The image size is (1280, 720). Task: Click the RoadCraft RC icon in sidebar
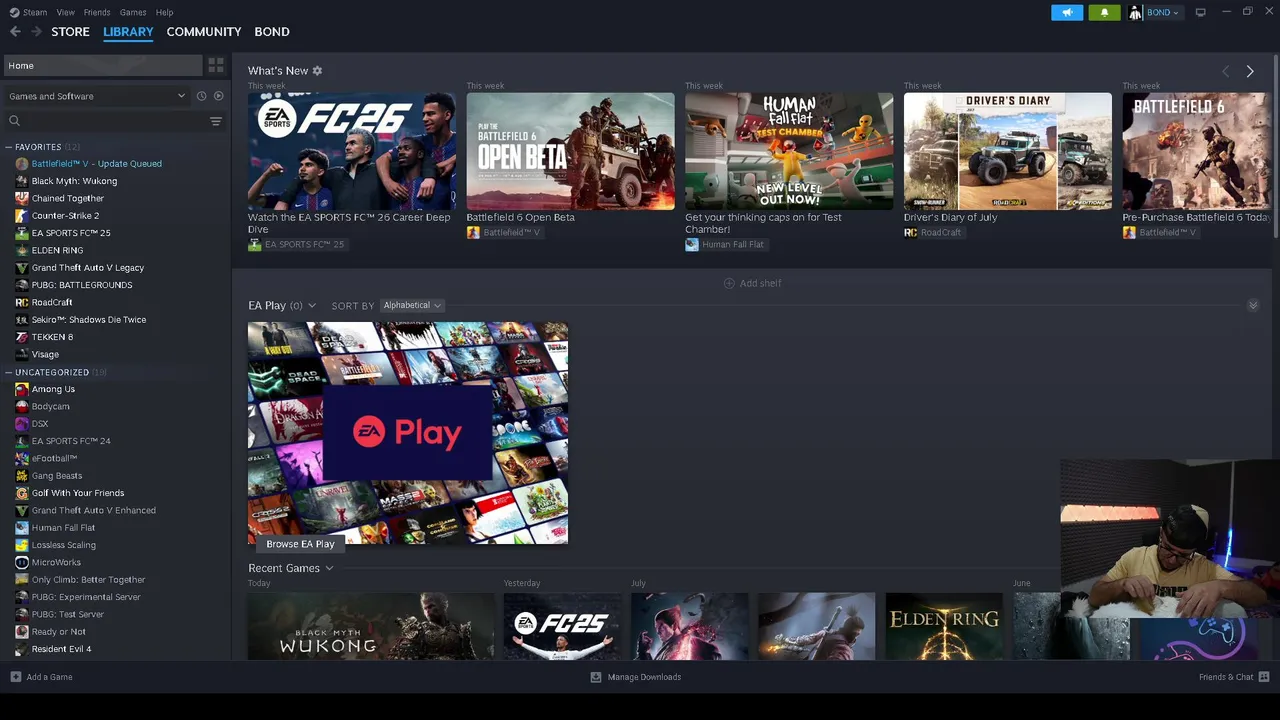[22, 302]
